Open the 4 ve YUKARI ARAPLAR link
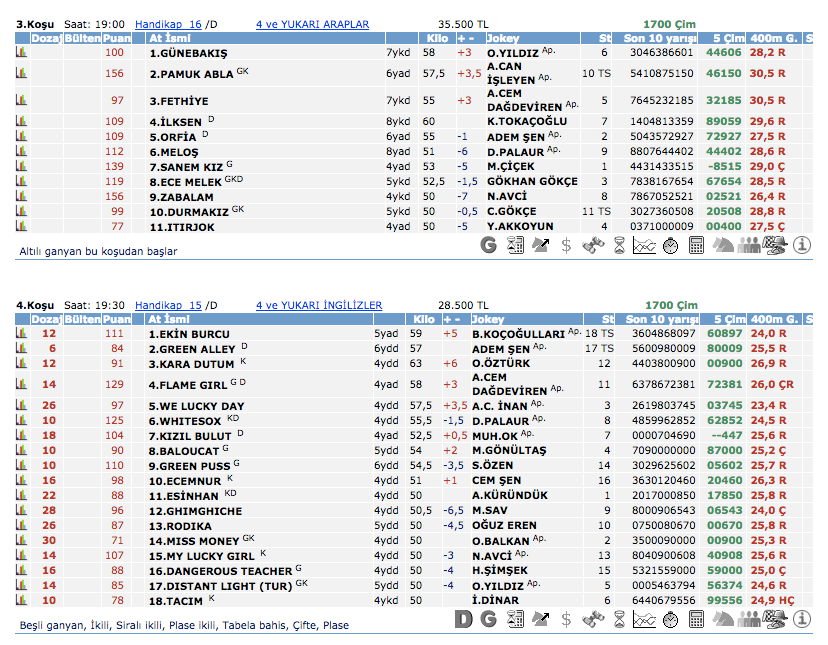 pos(312,24)
